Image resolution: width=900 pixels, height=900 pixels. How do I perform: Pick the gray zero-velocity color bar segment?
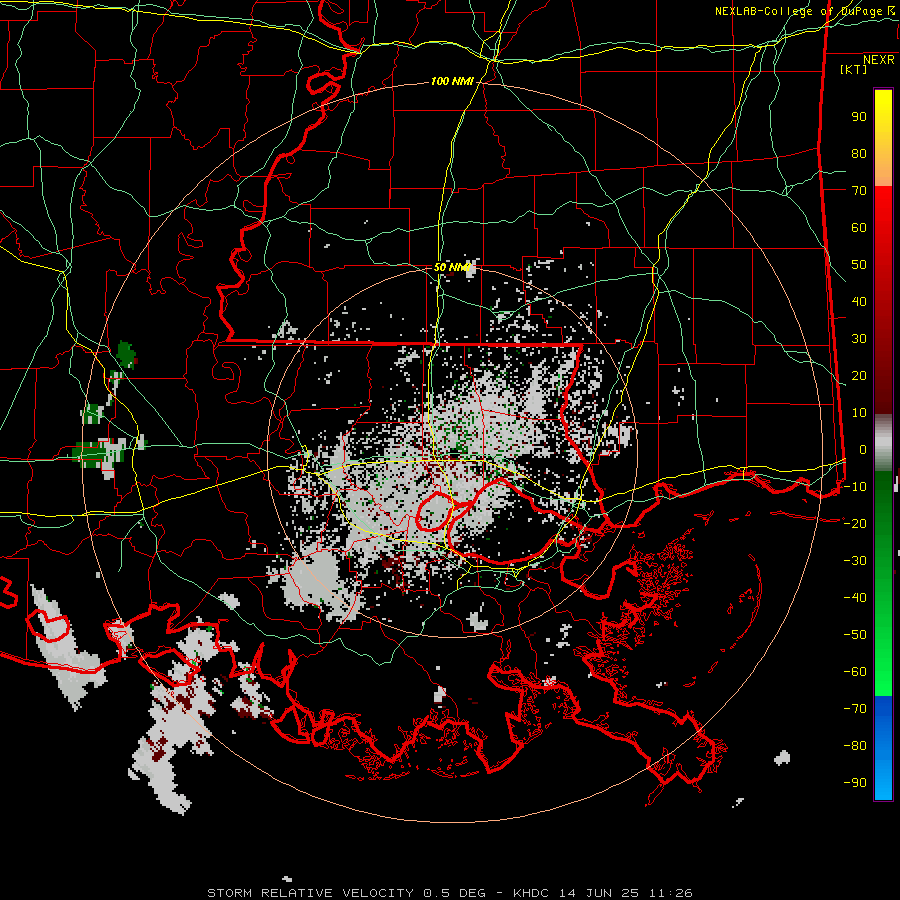883,442
